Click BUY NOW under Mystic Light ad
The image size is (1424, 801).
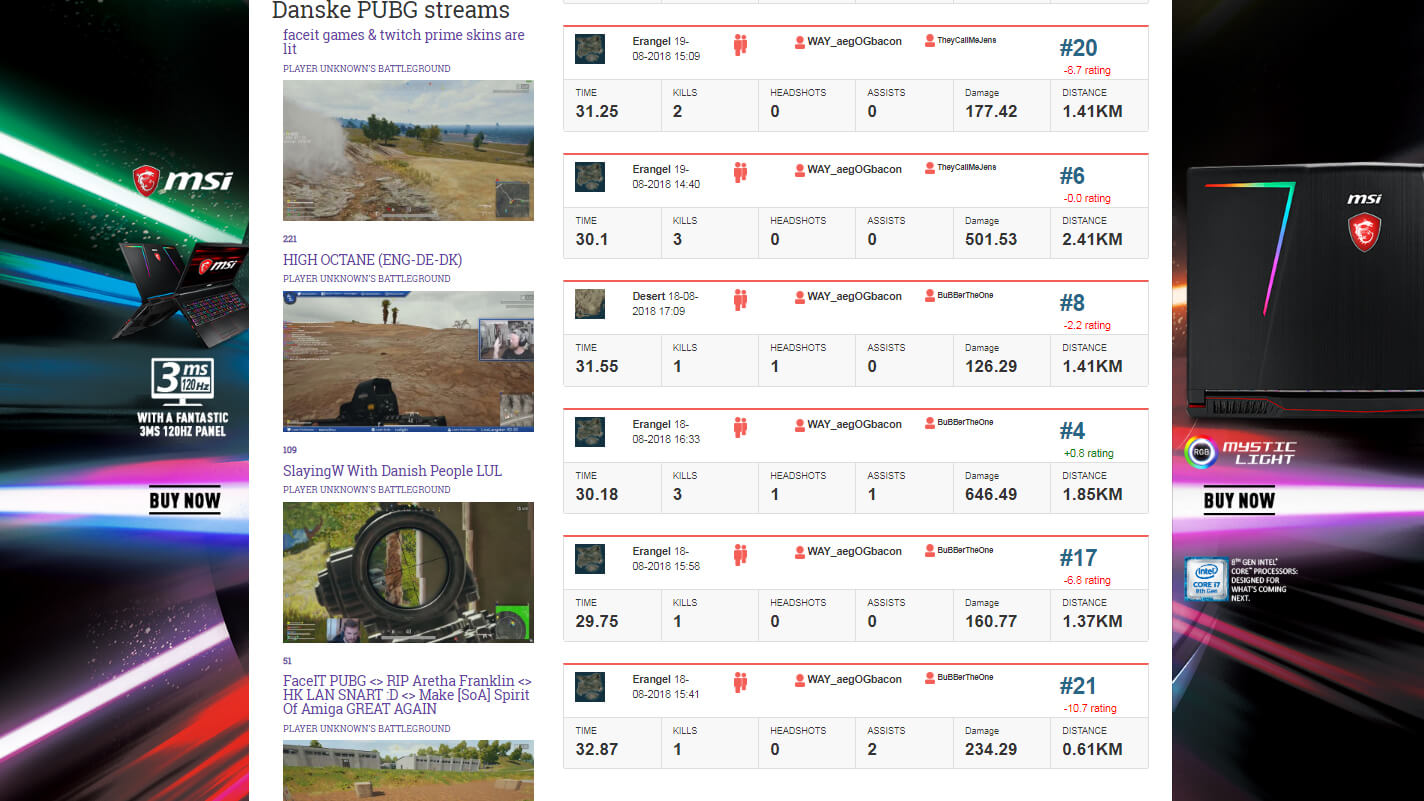click(1239, 500)
